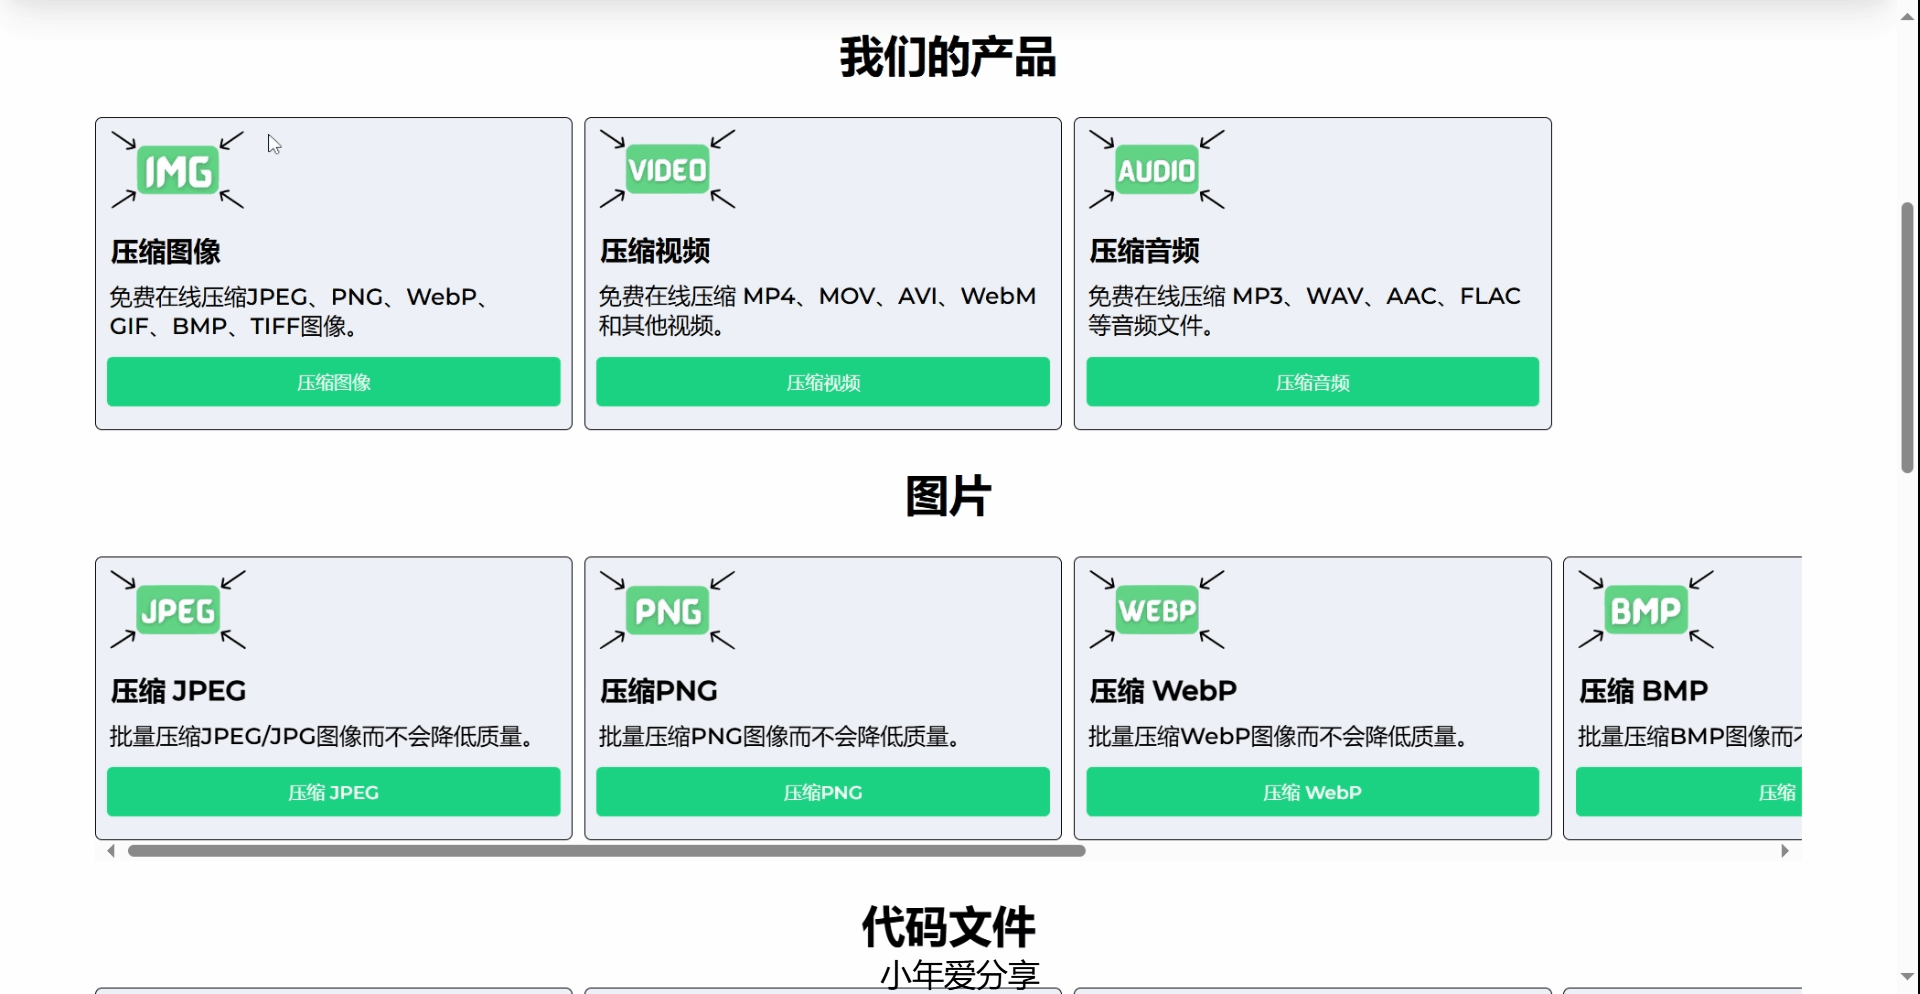Open the 压缩图像 green button

pyautogui.click(x=334, y=382)
